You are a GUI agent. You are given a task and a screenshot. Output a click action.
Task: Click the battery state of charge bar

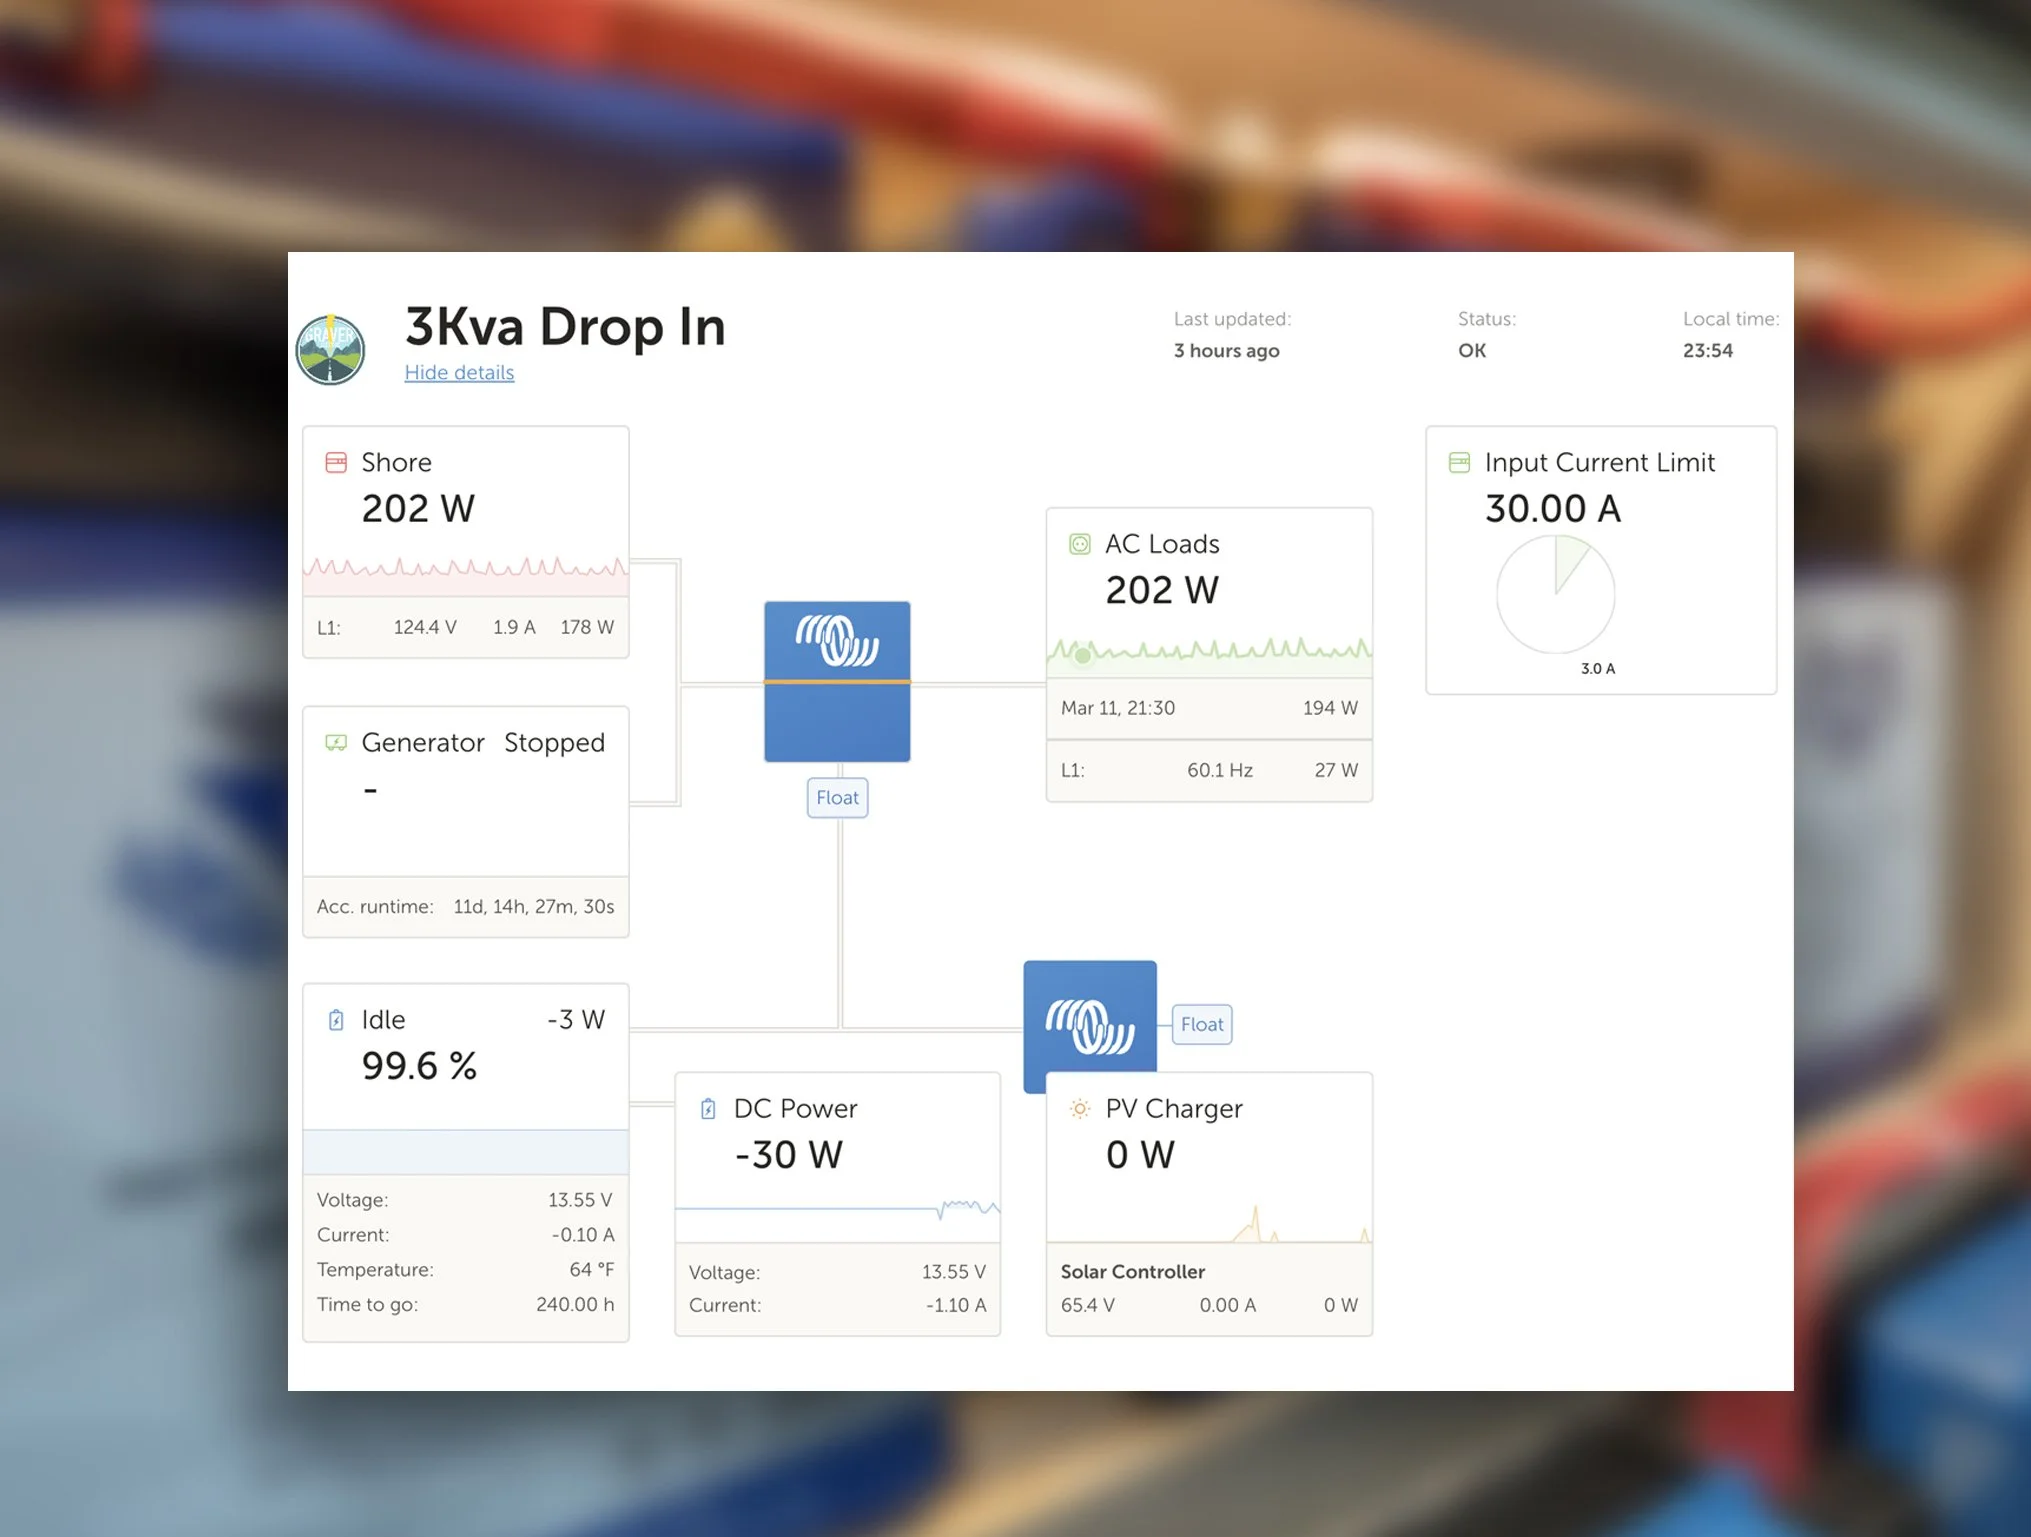tap(465, 1152)
